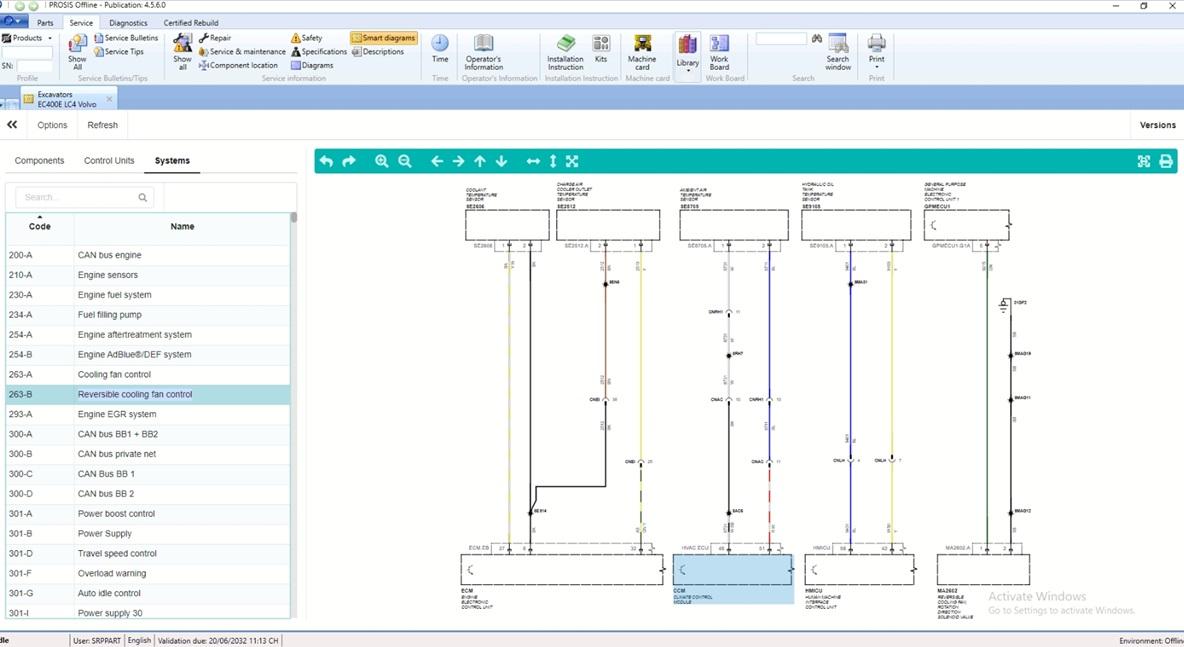
Task: Pan the diagram left with arrow
Action: [436, 161]
